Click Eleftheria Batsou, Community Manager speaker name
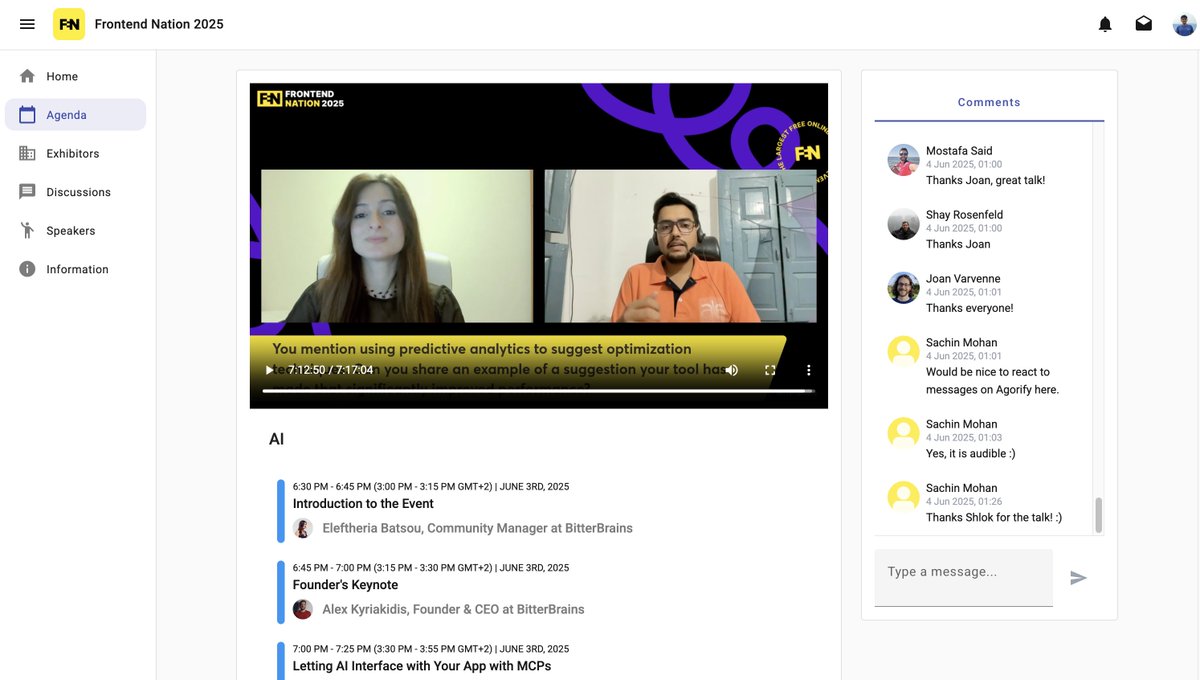Viewport: 1200px width, 680px height. 477,528
